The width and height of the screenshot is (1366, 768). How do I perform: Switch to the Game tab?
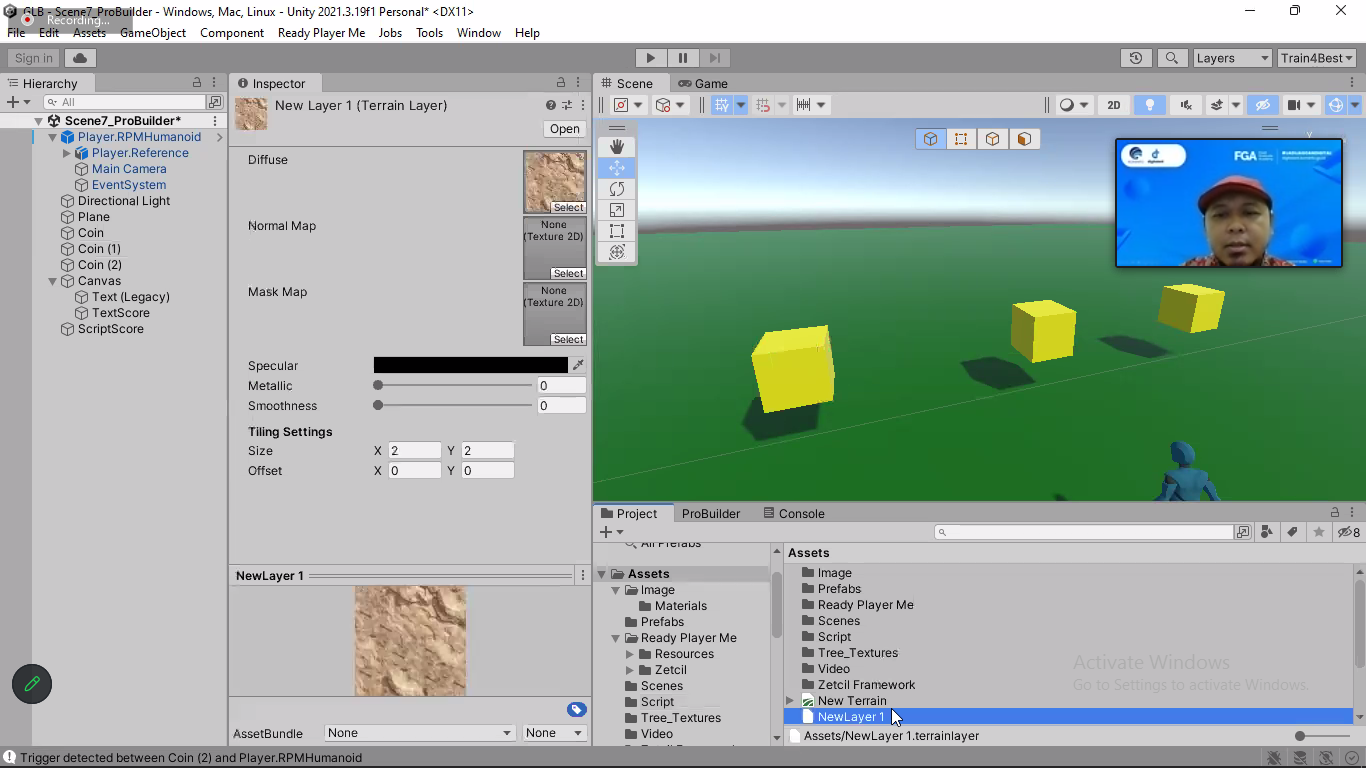703,84
